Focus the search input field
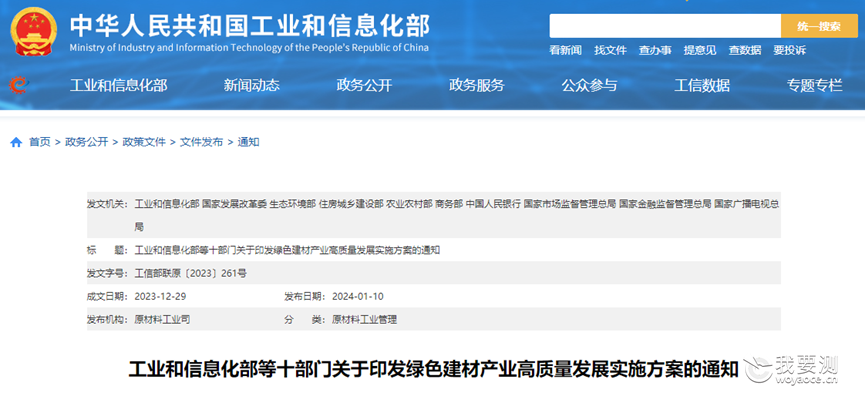The image size is (865, 396). tap(665, 26)
